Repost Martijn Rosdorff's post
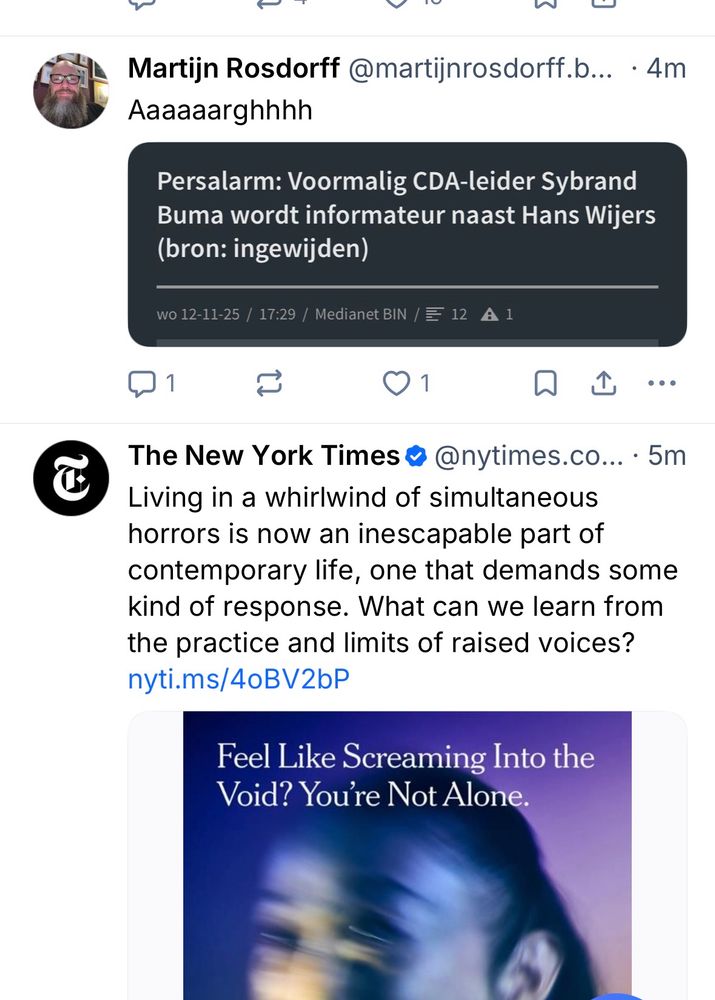Viewport: 715px width, 1000px height. (x=269, y=383)
